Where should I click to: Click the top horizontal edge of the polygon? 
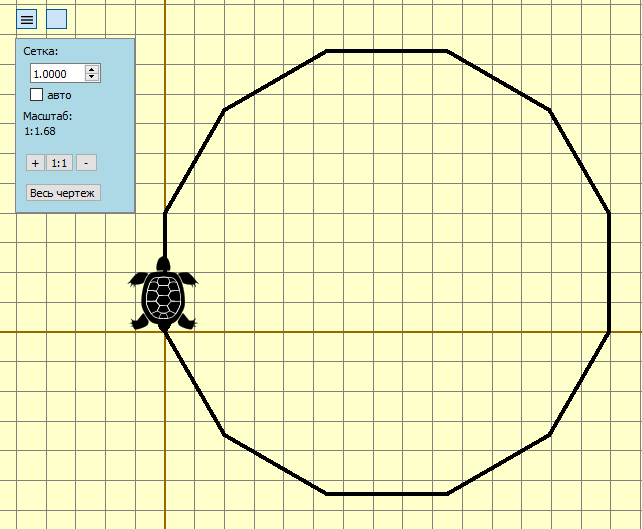pyautogui.click(x=386, y=51)
